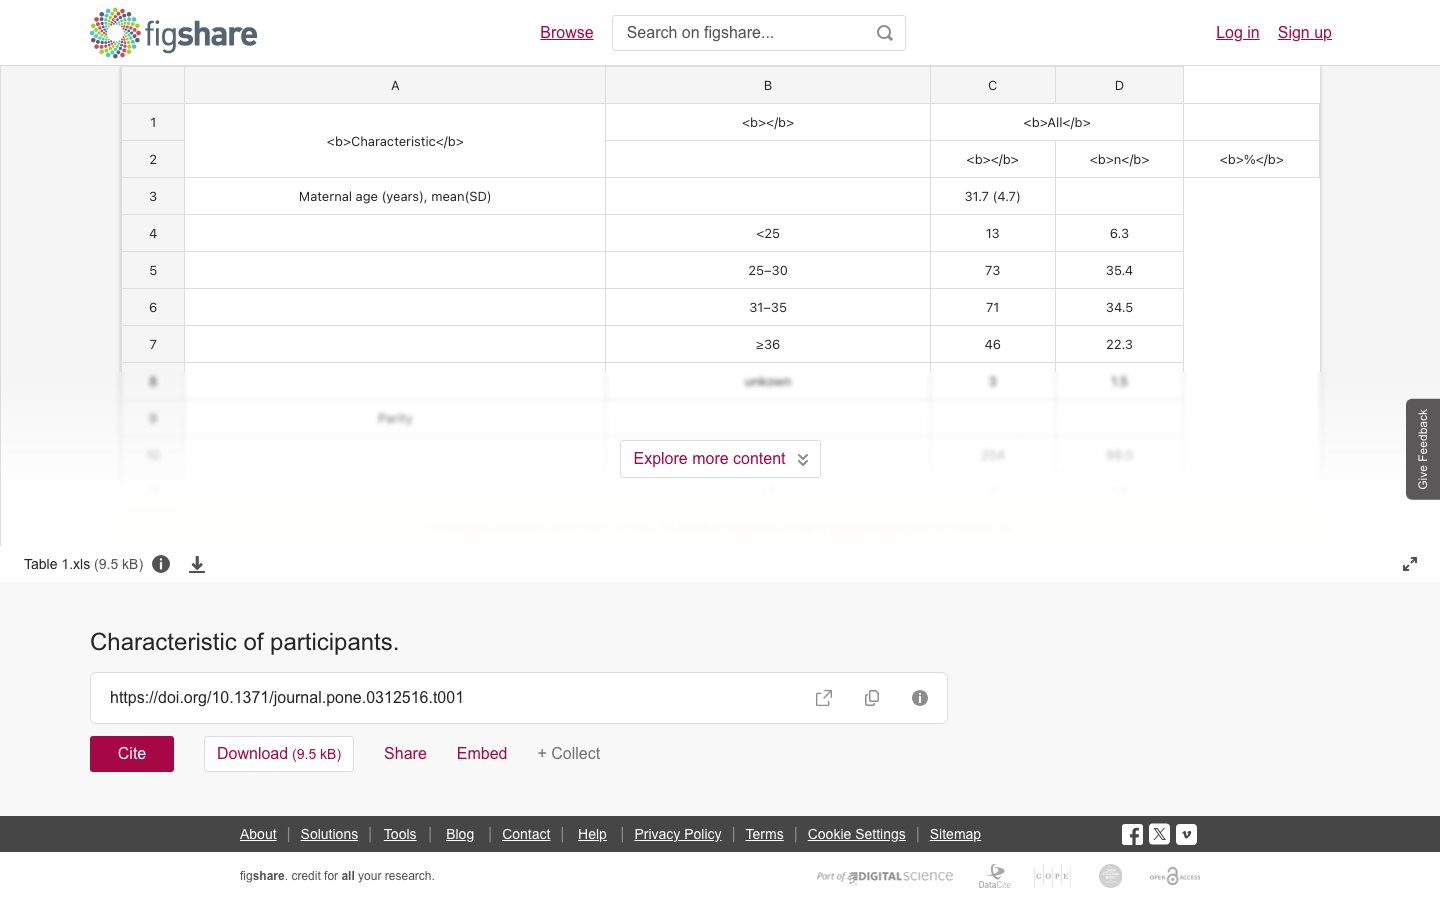Open file info icon next to Table 1.xls

point(161,564)
